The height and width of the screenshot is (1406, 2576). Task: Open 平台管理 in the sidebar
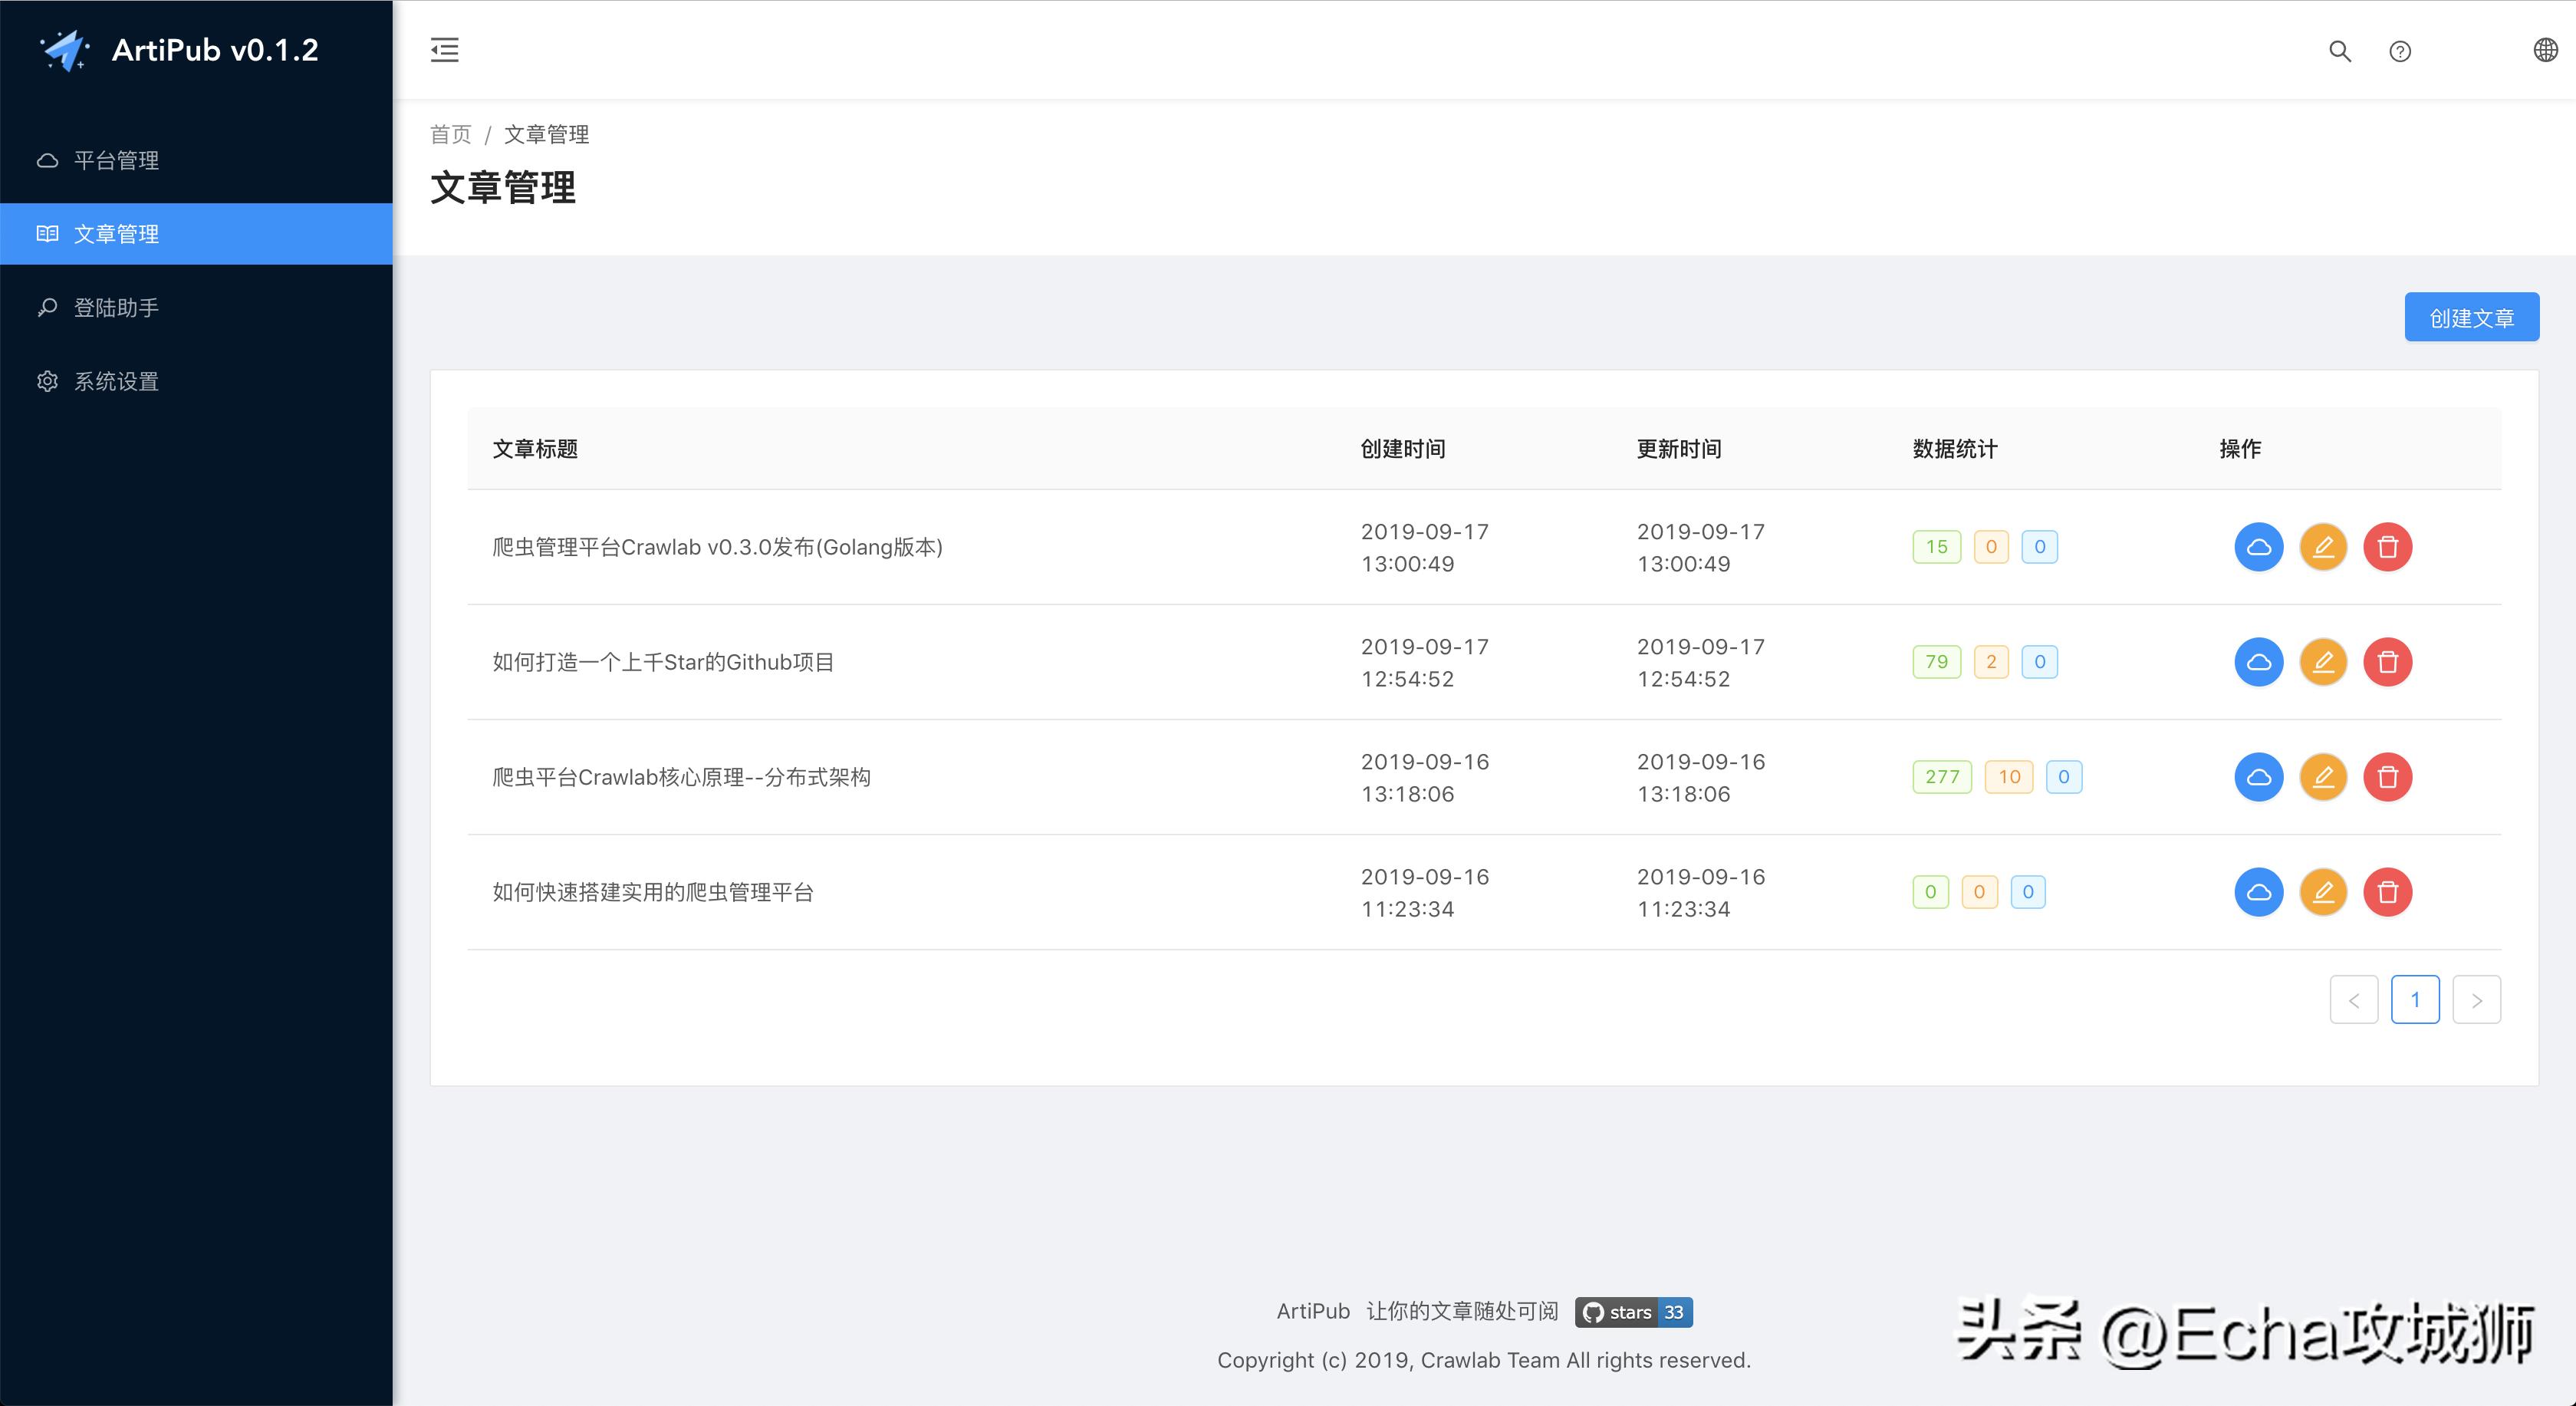coord(116,160)
